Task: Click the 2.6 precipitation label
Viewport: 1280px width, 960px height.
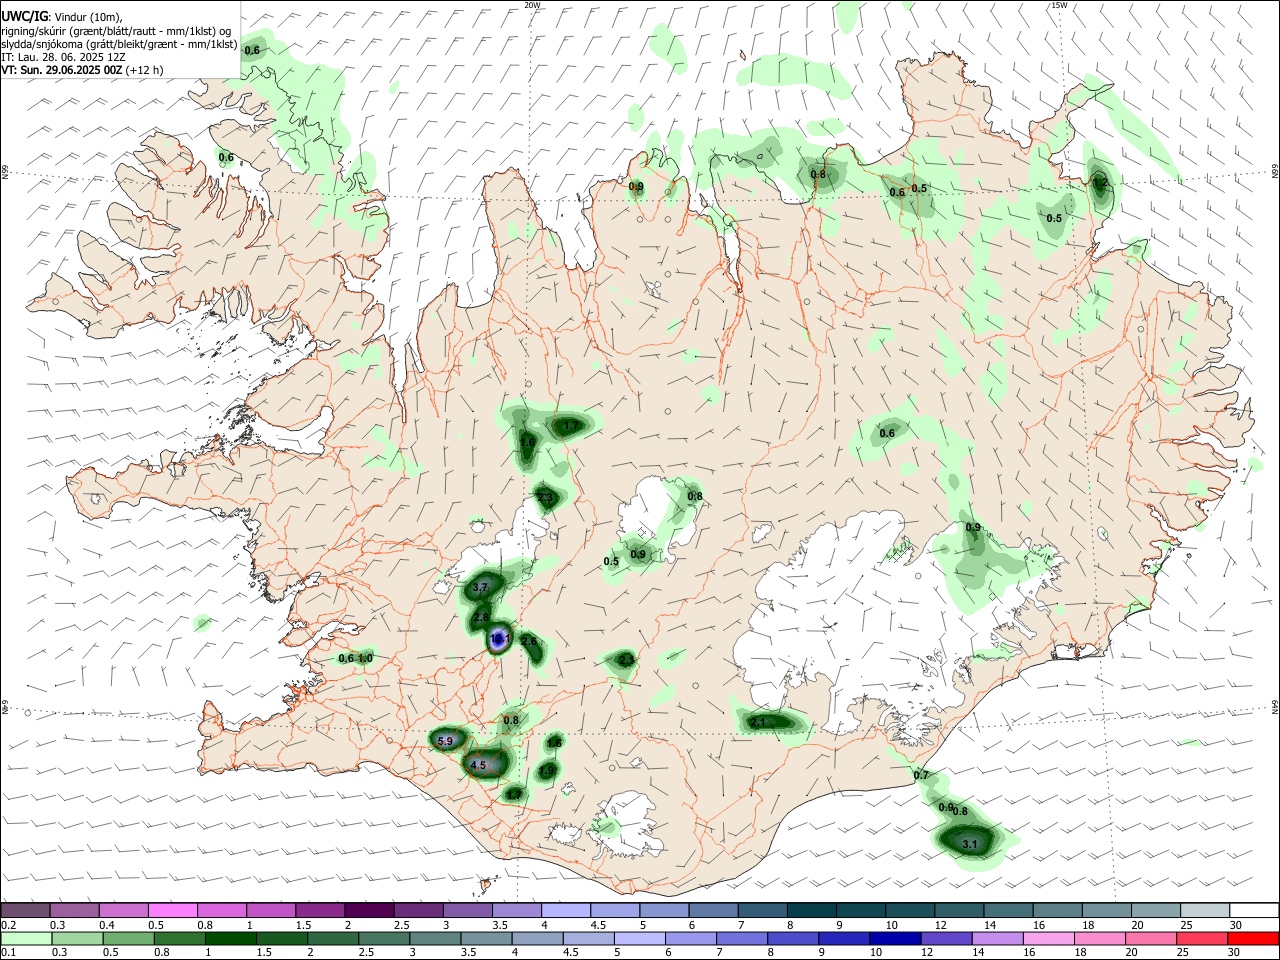Action: click(x=529, y=641)
